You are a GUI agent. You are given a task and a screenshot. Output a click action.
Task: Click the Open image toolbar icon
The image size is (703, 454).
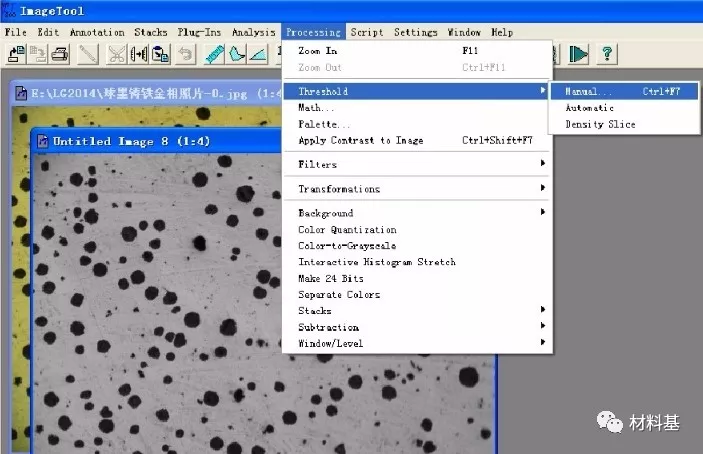pos(16,54)
